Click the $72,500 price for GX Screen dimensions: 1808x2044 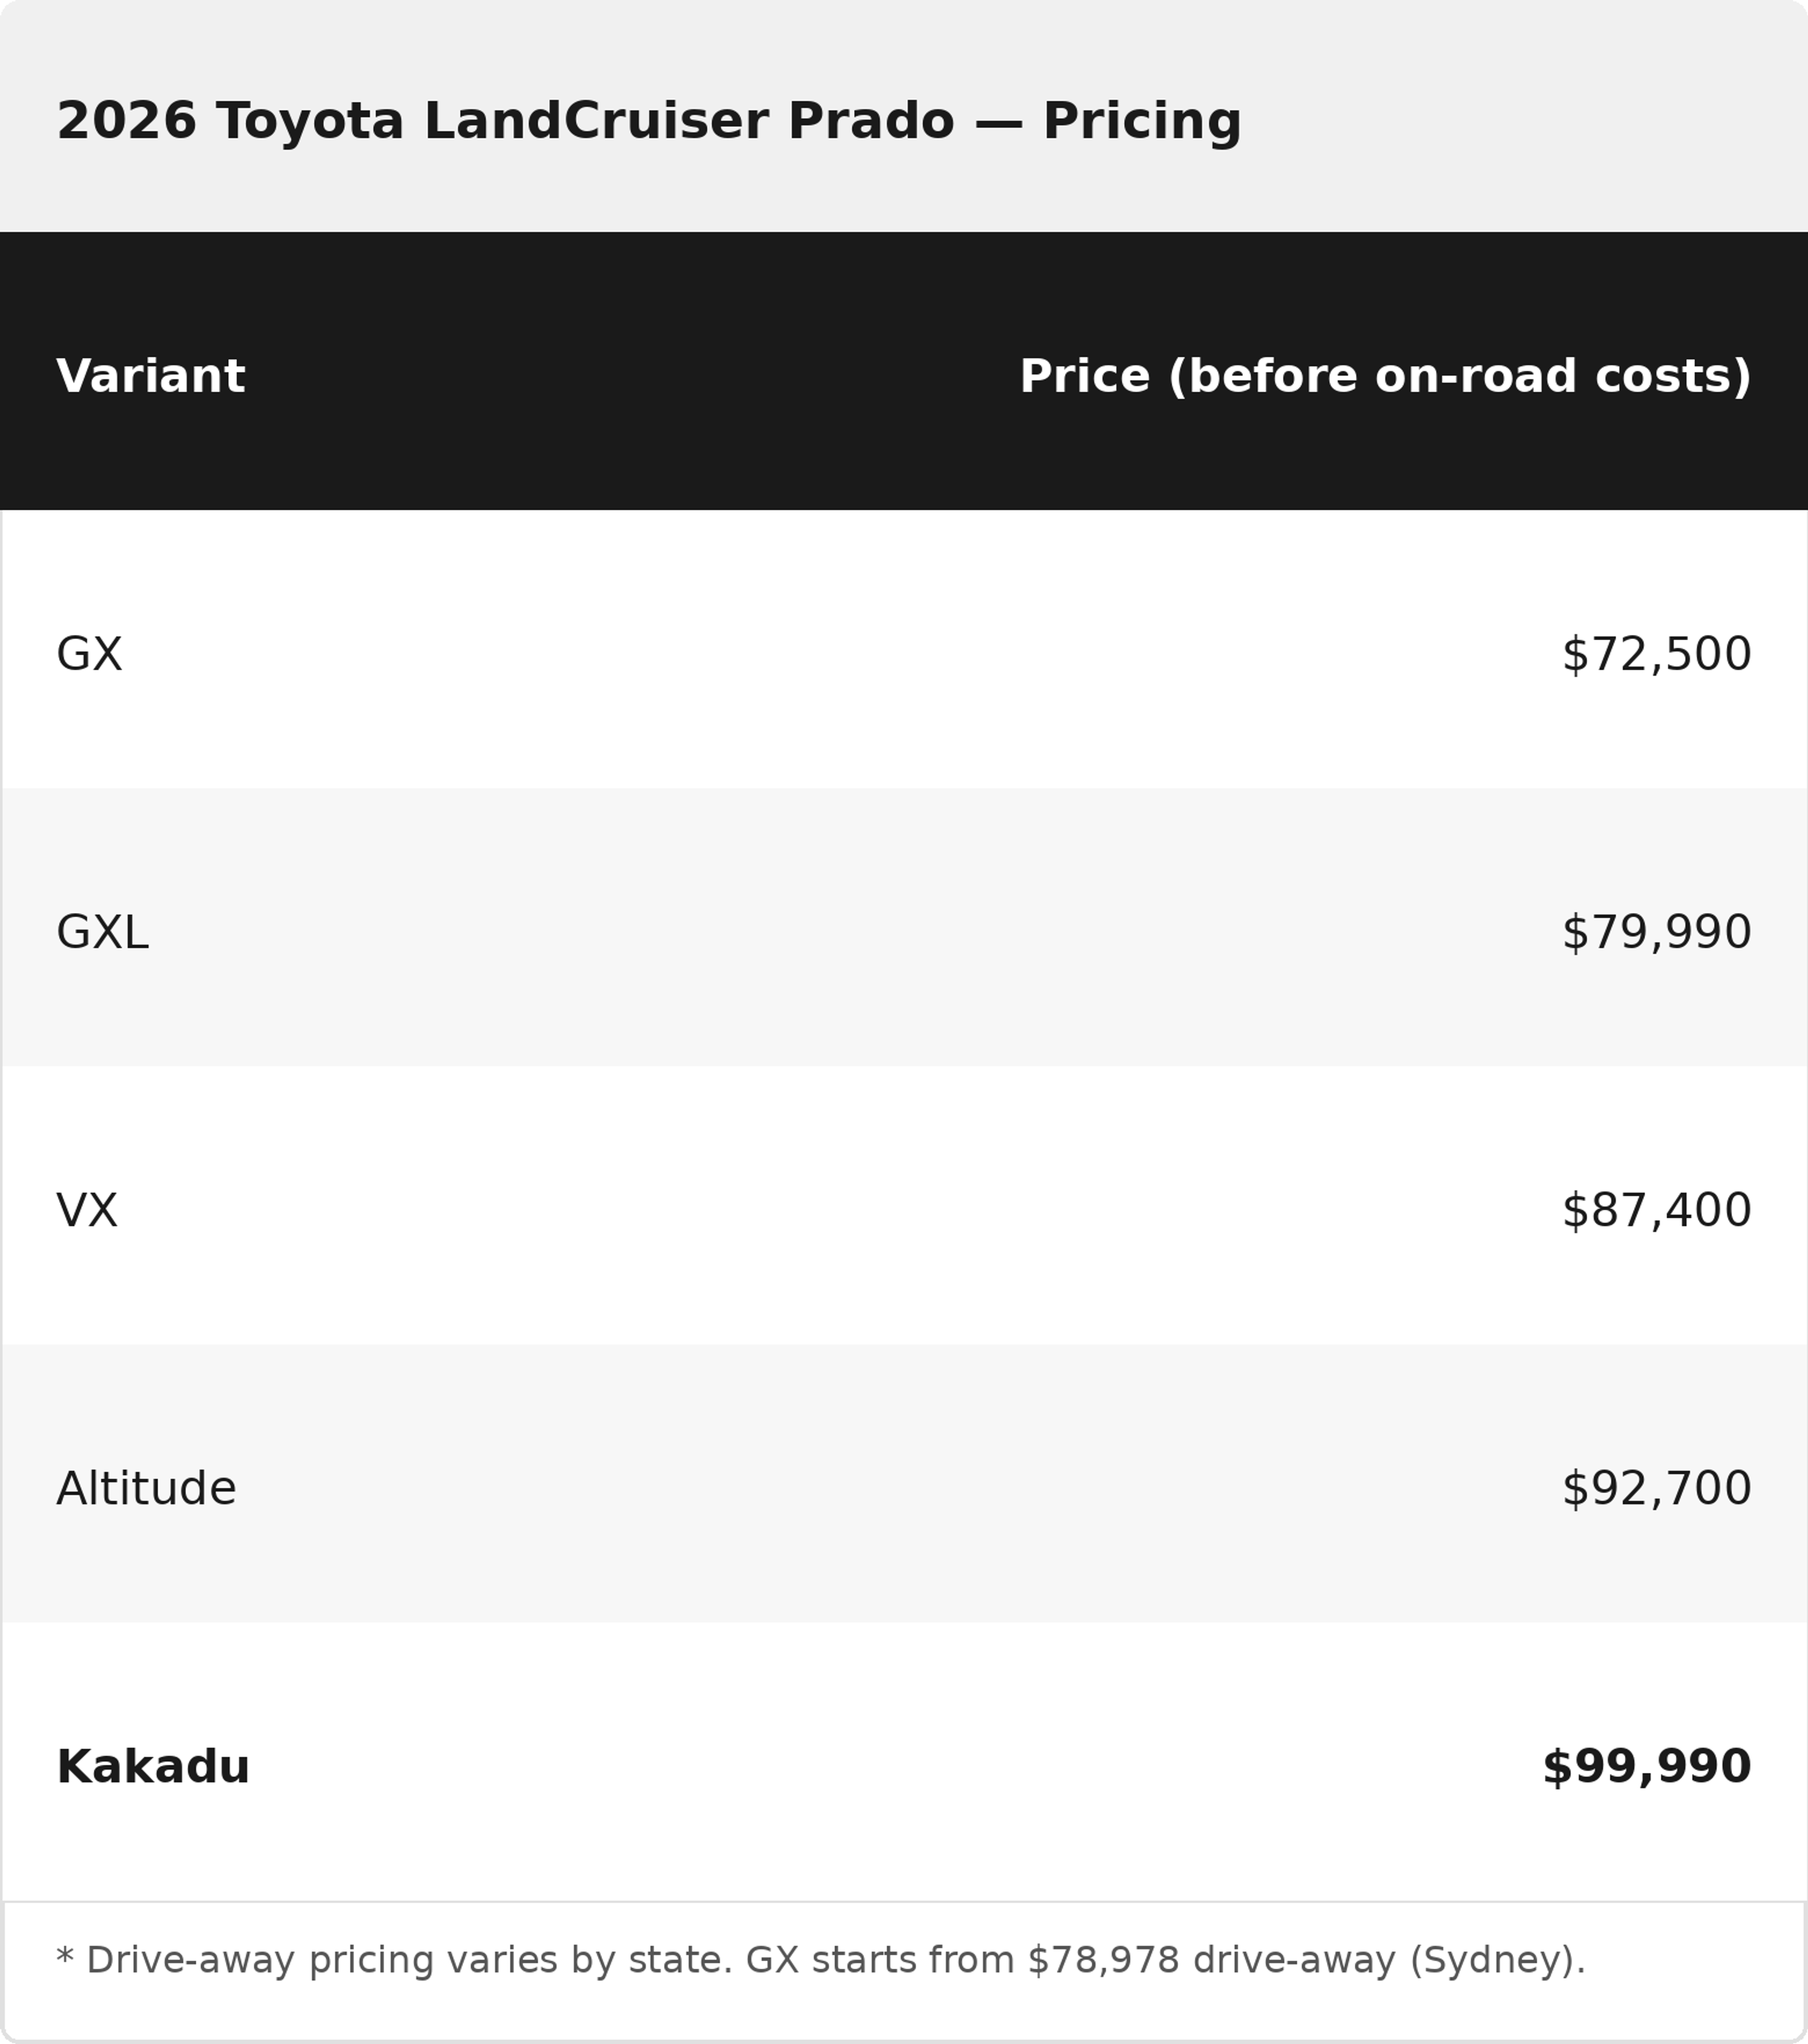pyautogui.click(x=1656, y=654)
